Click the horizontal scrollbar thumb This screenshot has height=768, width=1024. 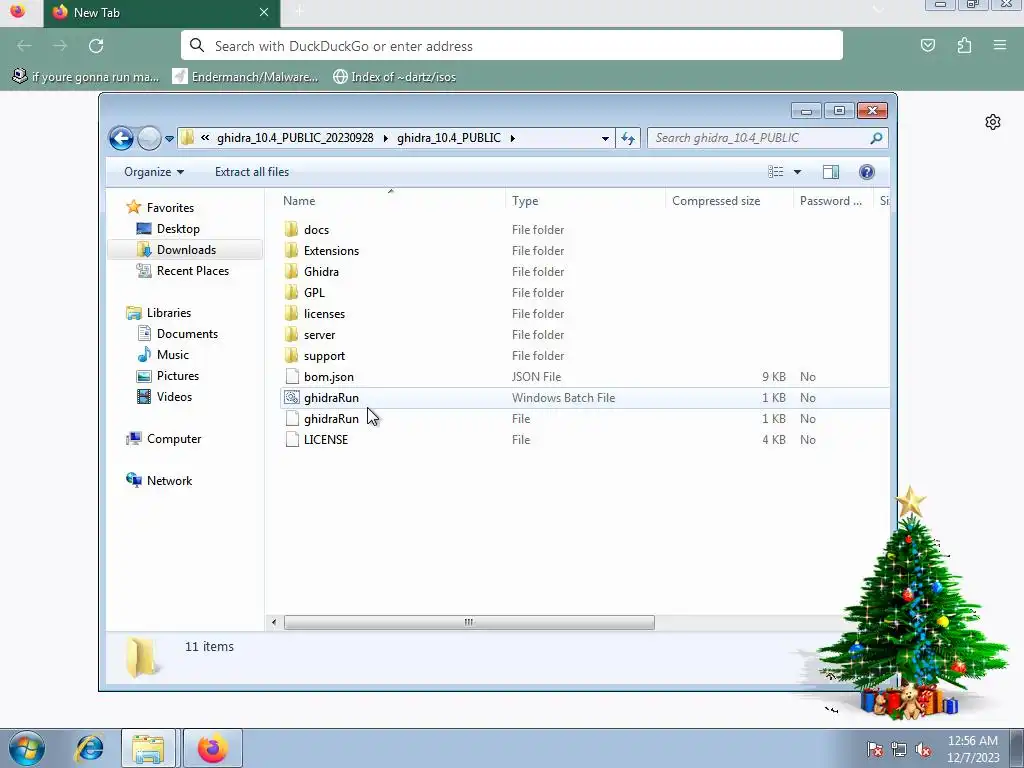pyautogui.click(x=469, y=622)
